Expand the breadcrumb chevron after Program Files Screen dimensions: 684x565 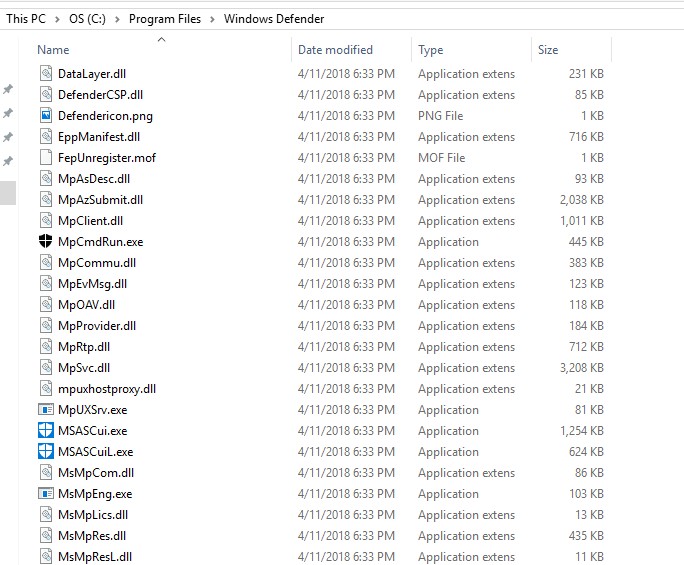point(212,19)
